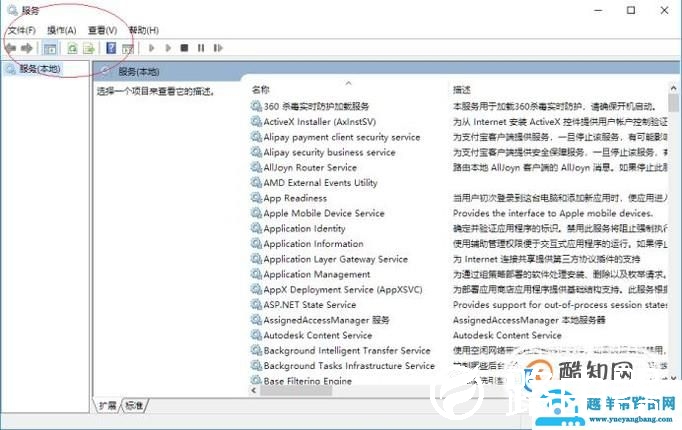Minimize the 服务 window

coord(598,10)
